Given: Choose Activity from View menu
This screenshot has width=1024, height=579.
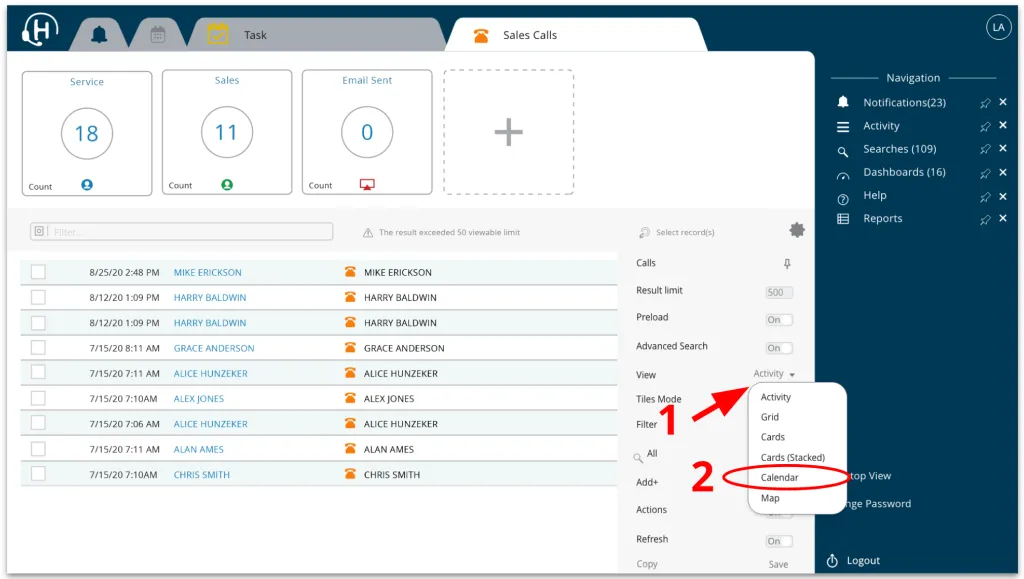Looking at the screenshot, I should [x=776, y=397].
